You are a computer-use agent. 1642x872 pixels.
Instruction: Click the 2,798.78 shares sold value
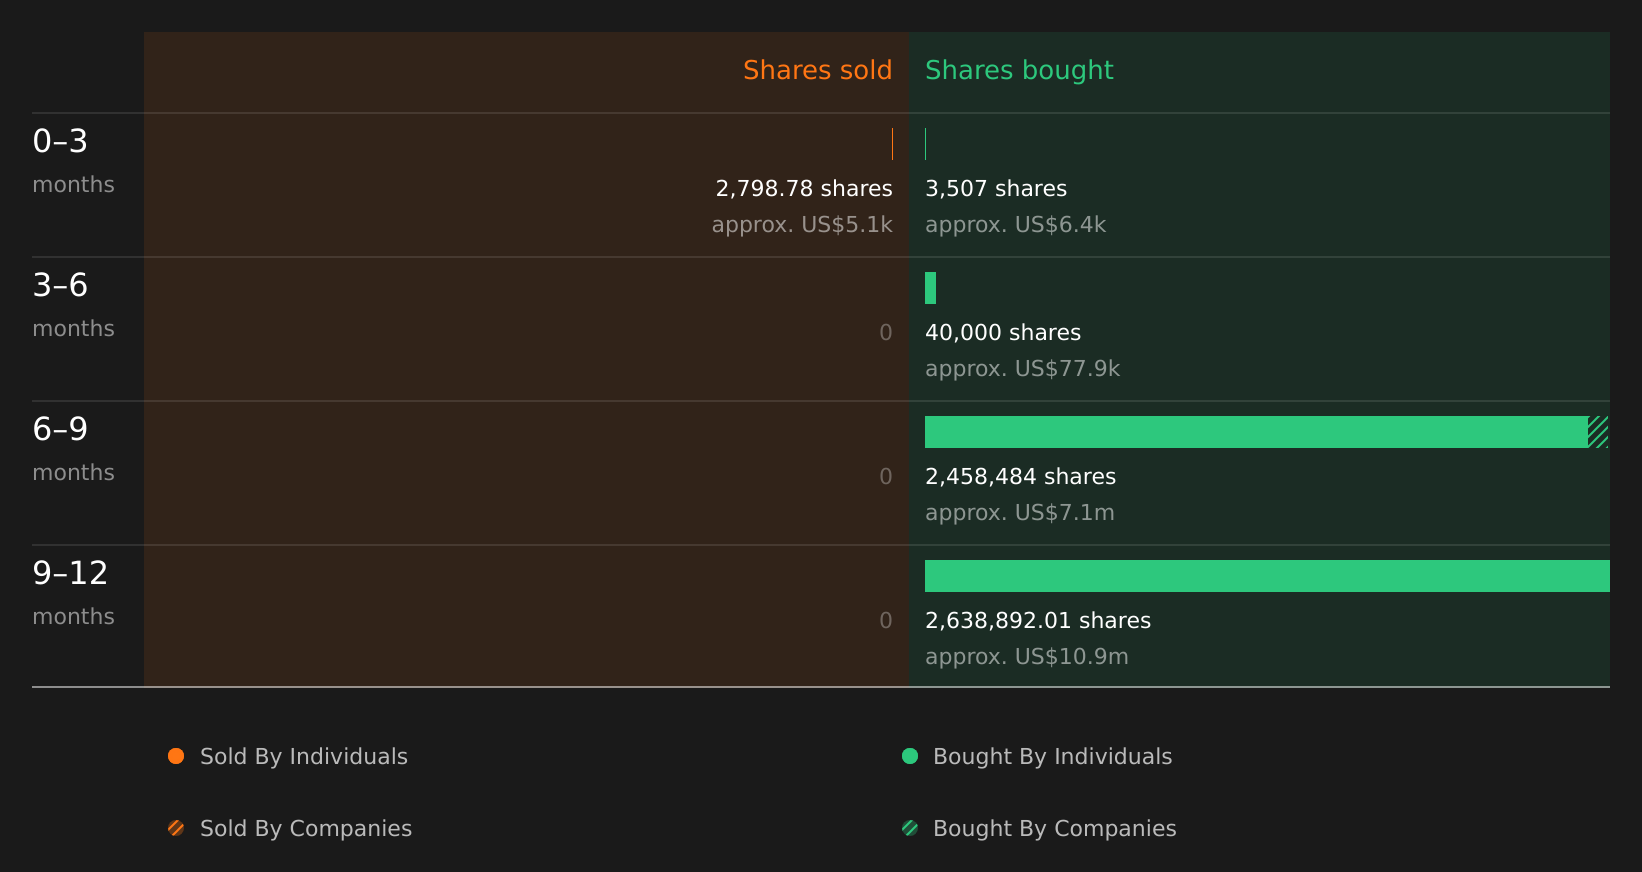(804, 189)
